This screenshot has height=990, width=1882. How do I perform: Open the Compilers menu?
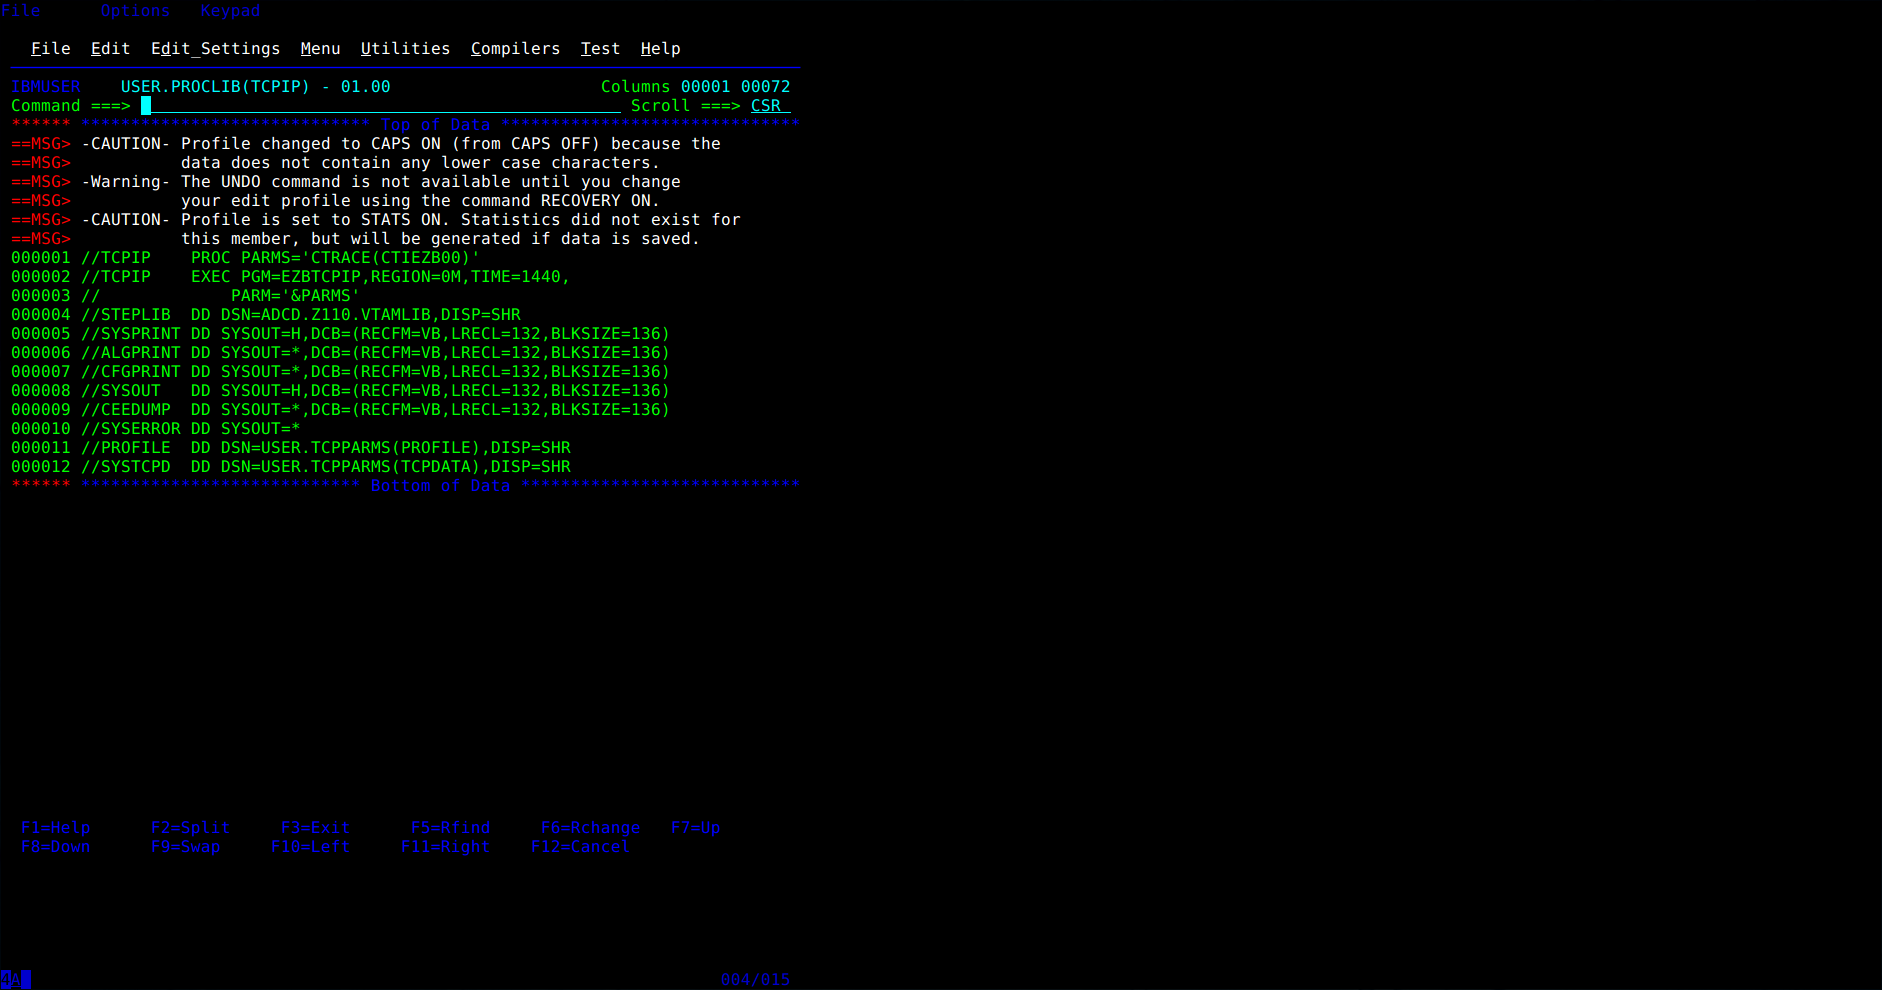(x=515, y=48)
